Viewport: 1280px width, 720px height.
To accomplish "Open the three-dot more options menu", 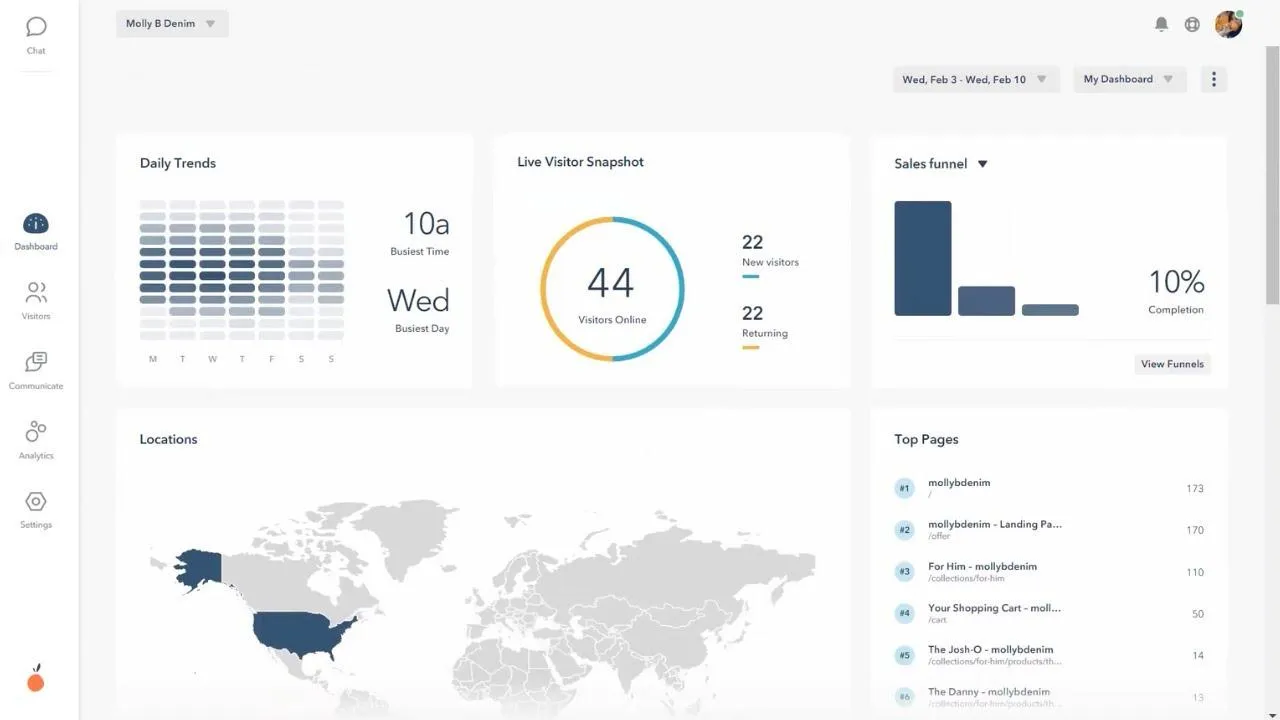I will [x=1214, y=80].
